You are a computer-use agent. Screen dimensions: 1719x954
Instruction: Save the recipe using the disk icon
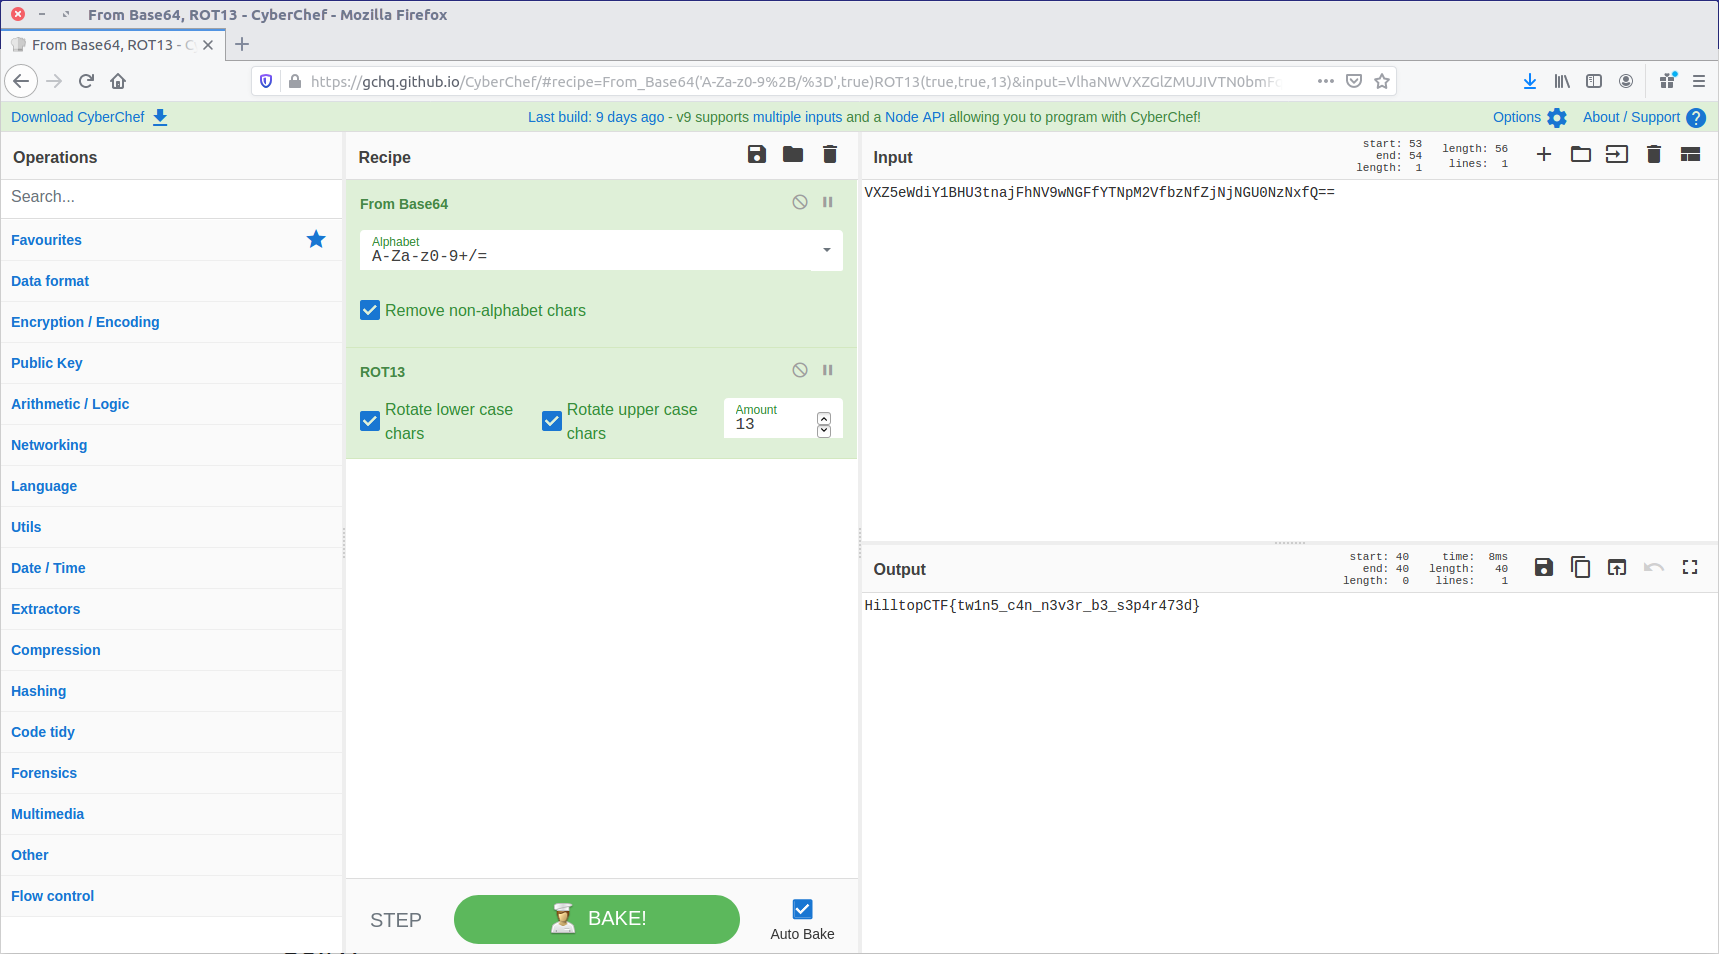coord(757,154)
